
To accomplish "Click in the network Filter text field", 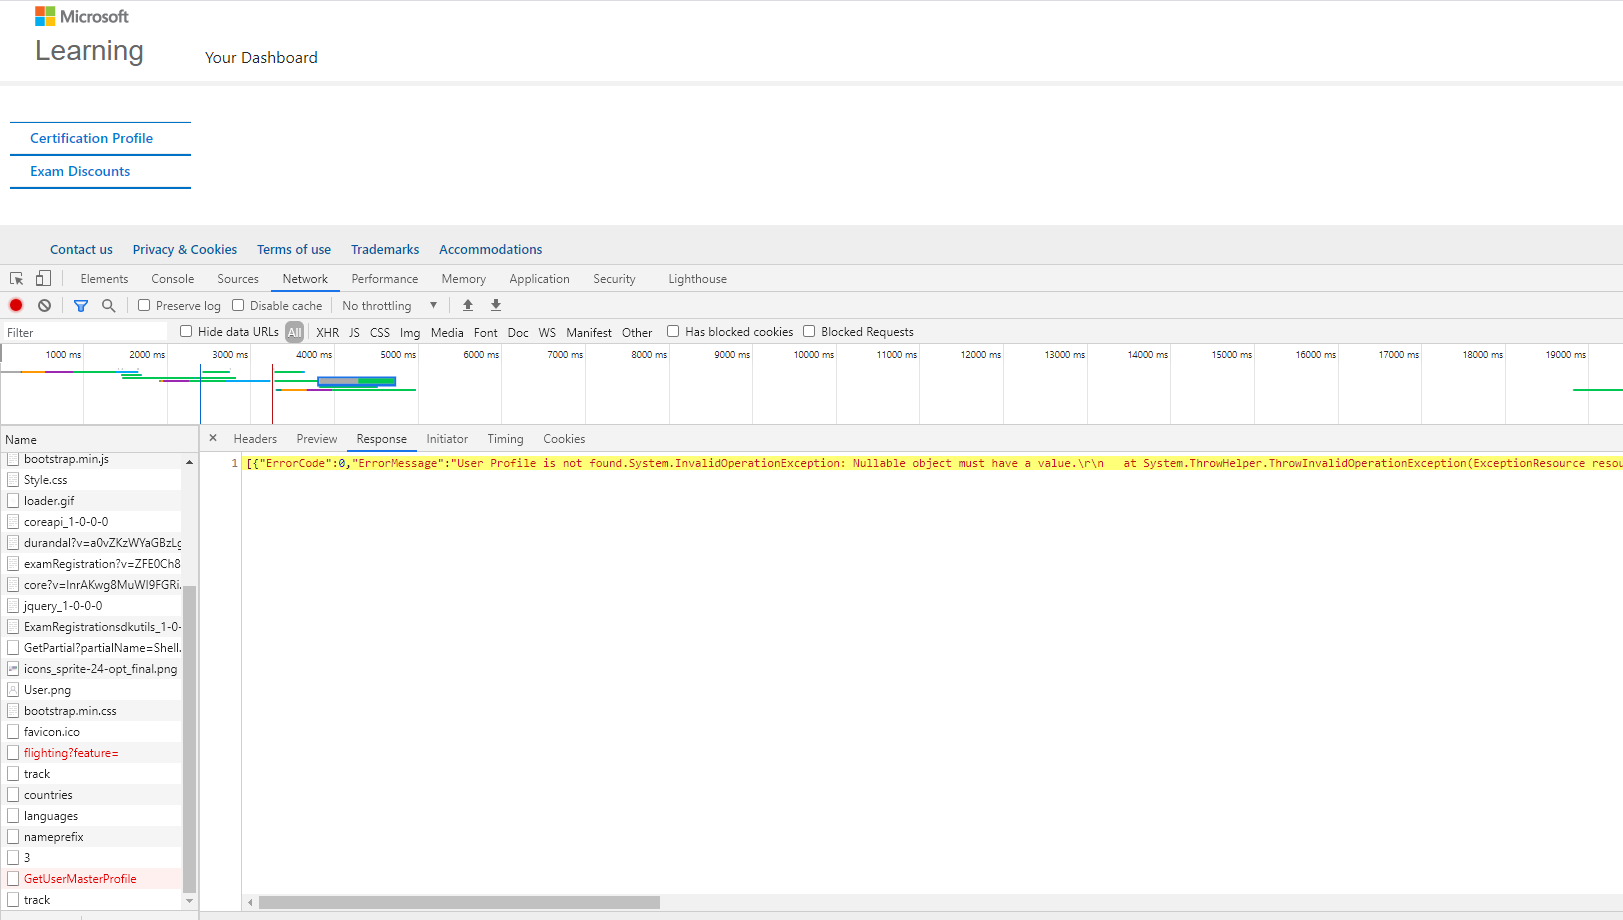I will pyautogui.click(x=85, y=332).
